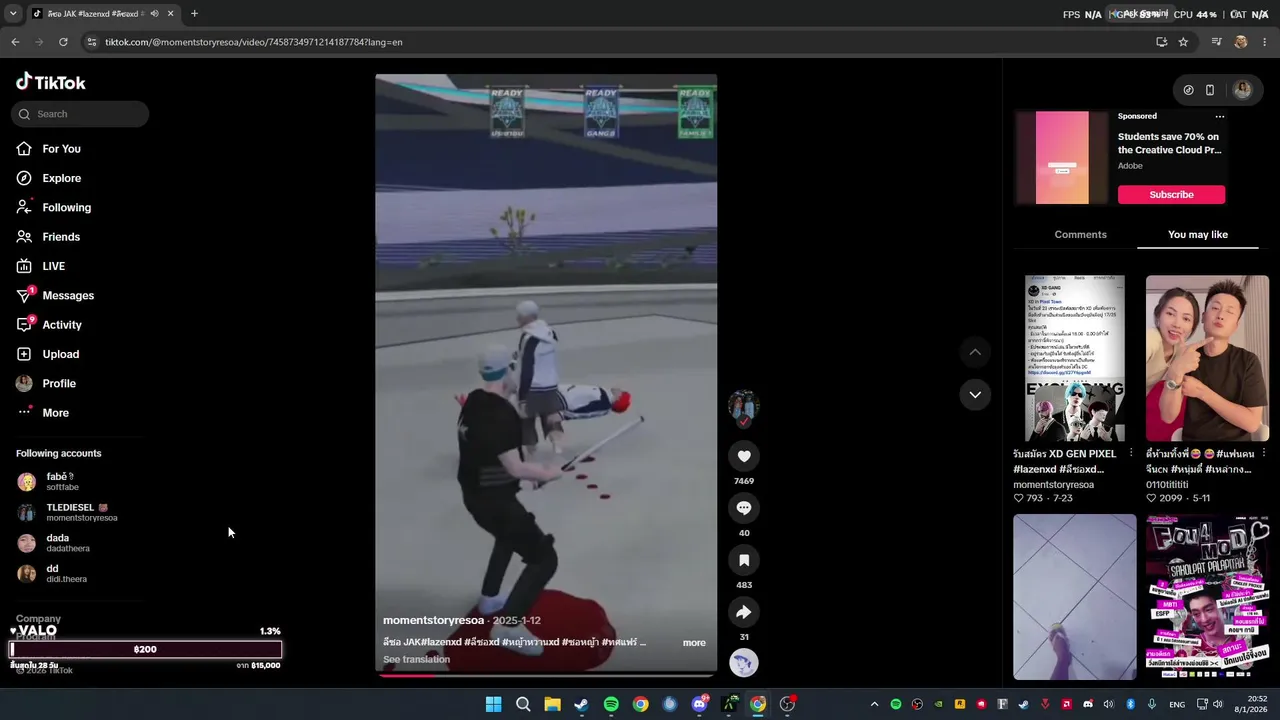This screenshot has height=720, width=1280.
Task: Open the Windows Start menu
Action: [x=493, y=704]
